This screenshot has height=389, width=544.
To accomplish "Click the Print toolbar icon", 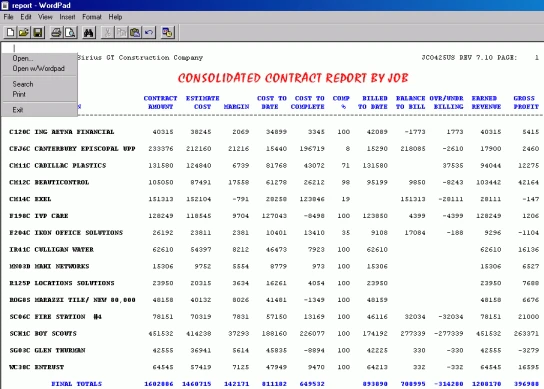I will pos(57,33).
